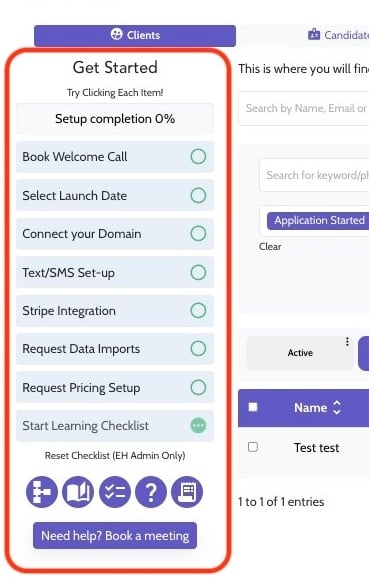Screen dimensions: 369x584
Task: Switch to the Candidates tab
Action: coord(338,35)
